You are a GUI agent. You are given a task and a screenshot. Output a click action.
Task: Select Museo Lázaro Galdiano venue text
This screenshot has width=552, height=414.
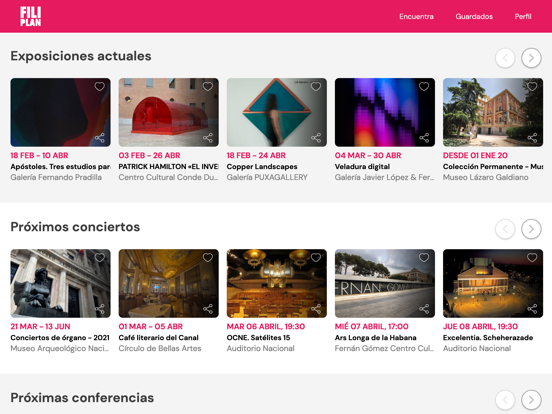[485, 177]
